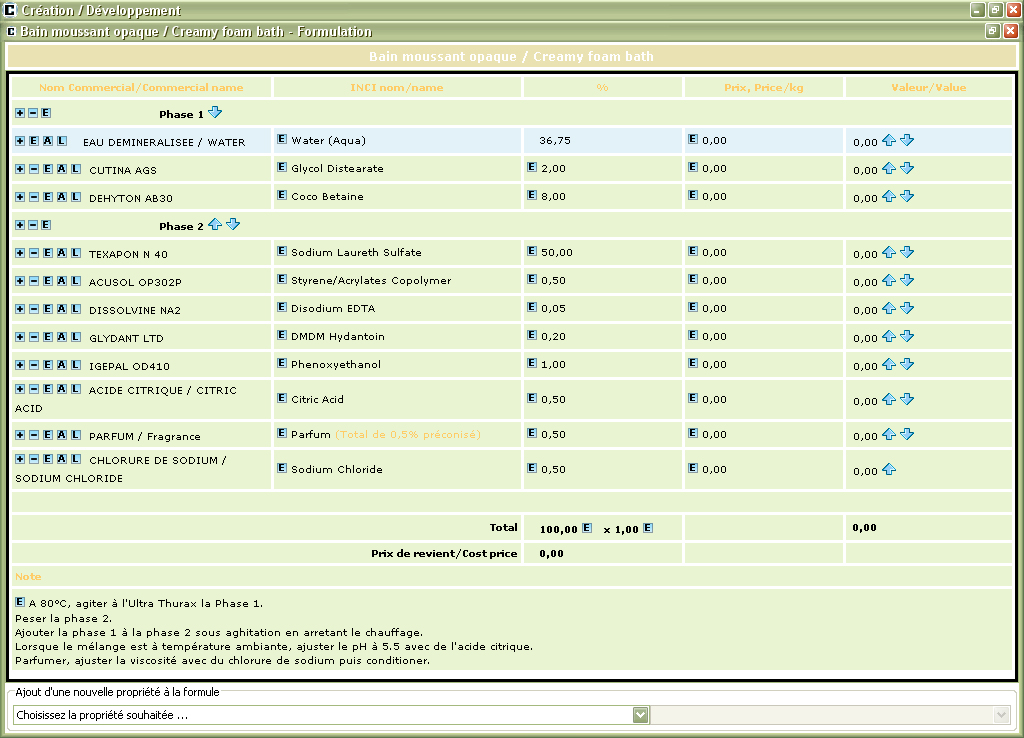The height and width of the screenshot is (738, 1024).
Task: Click the 'Bain moussant opaque / Creamy foam bath' banner title
Action: [x=511, y=57]
